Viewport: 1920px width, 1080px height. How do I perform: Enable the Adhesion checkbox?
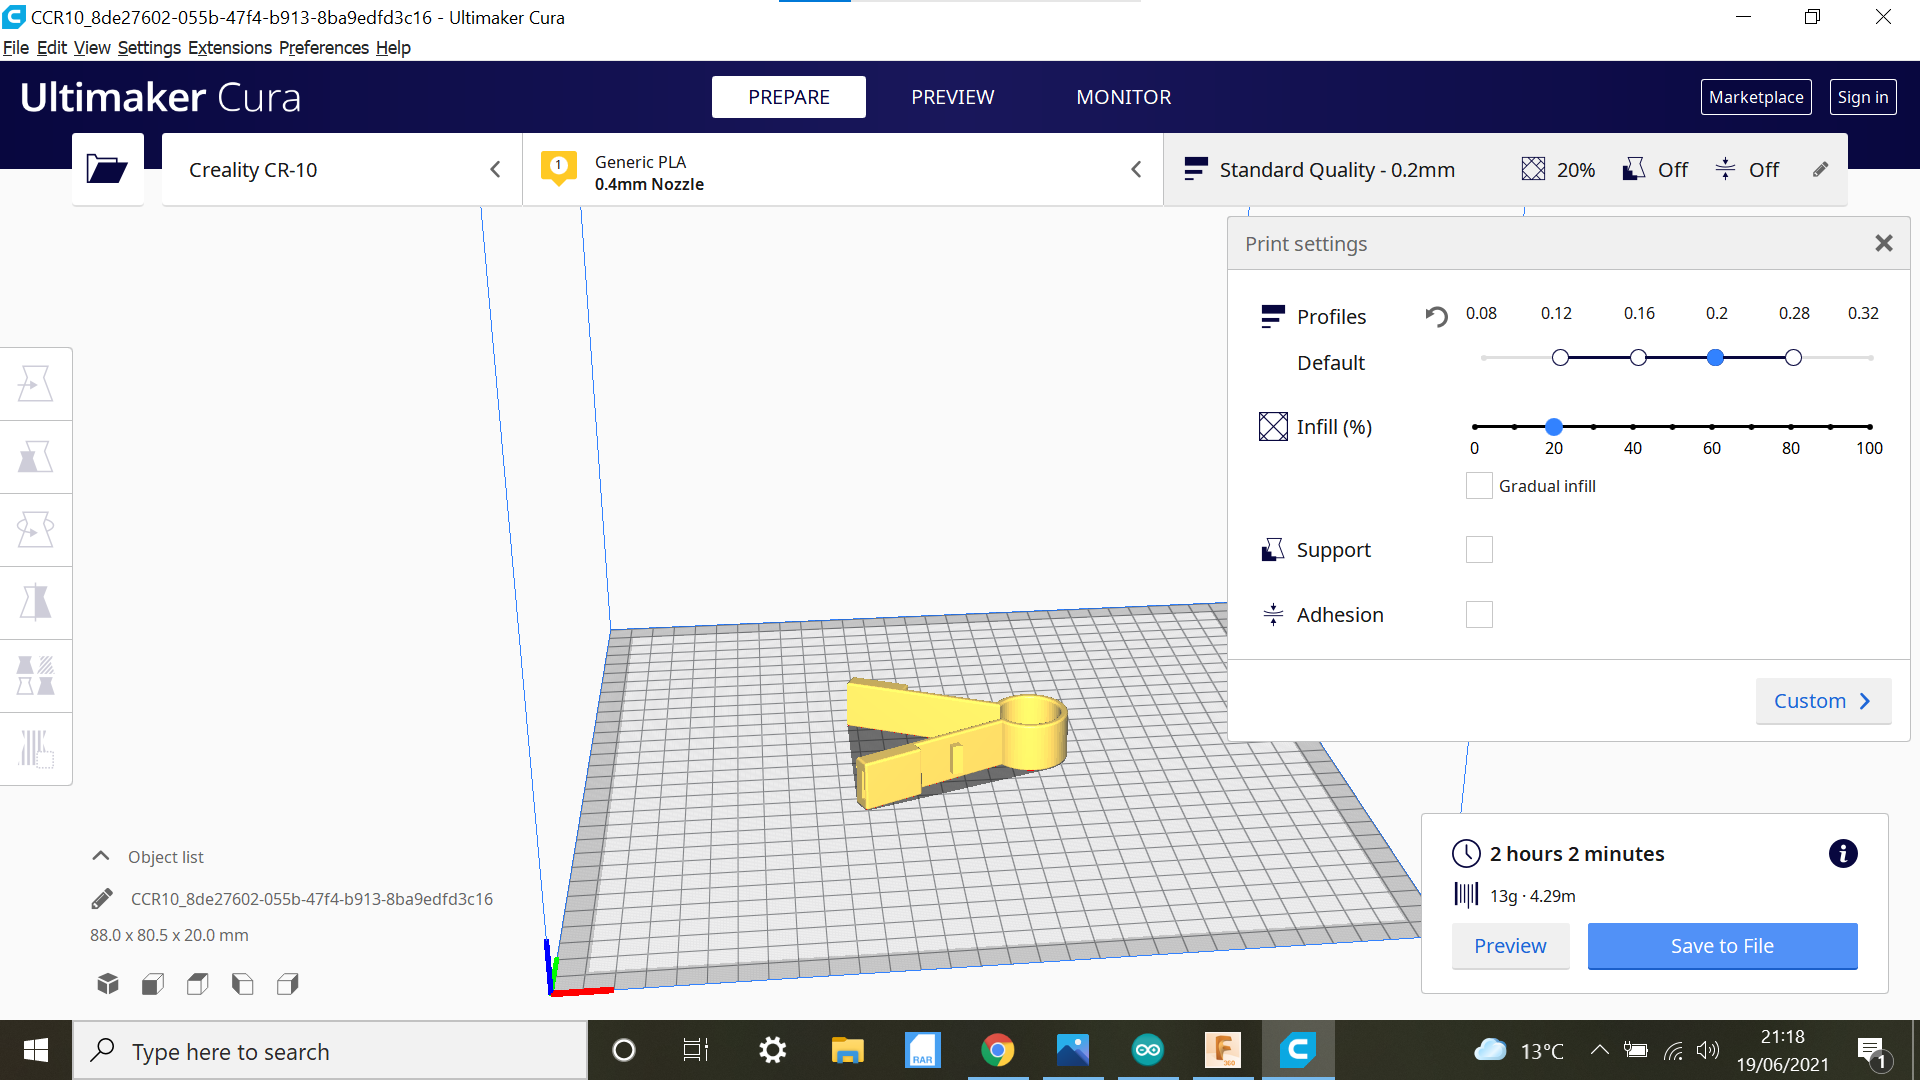(1479, 614)
